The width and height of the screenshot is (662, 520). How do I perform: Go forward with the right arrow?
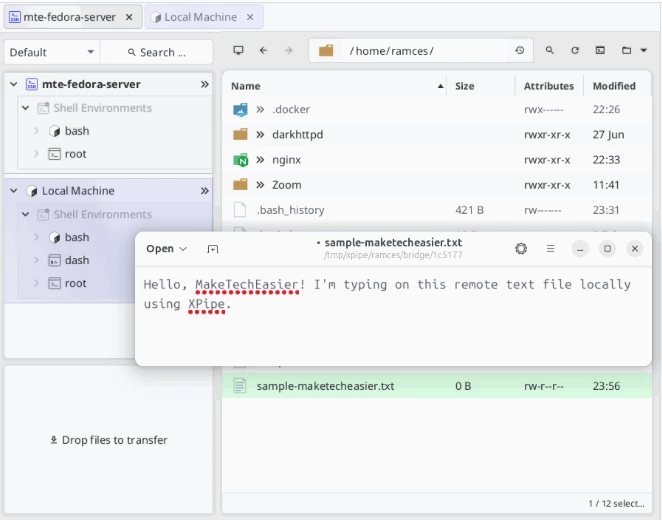tap(289, 51)
